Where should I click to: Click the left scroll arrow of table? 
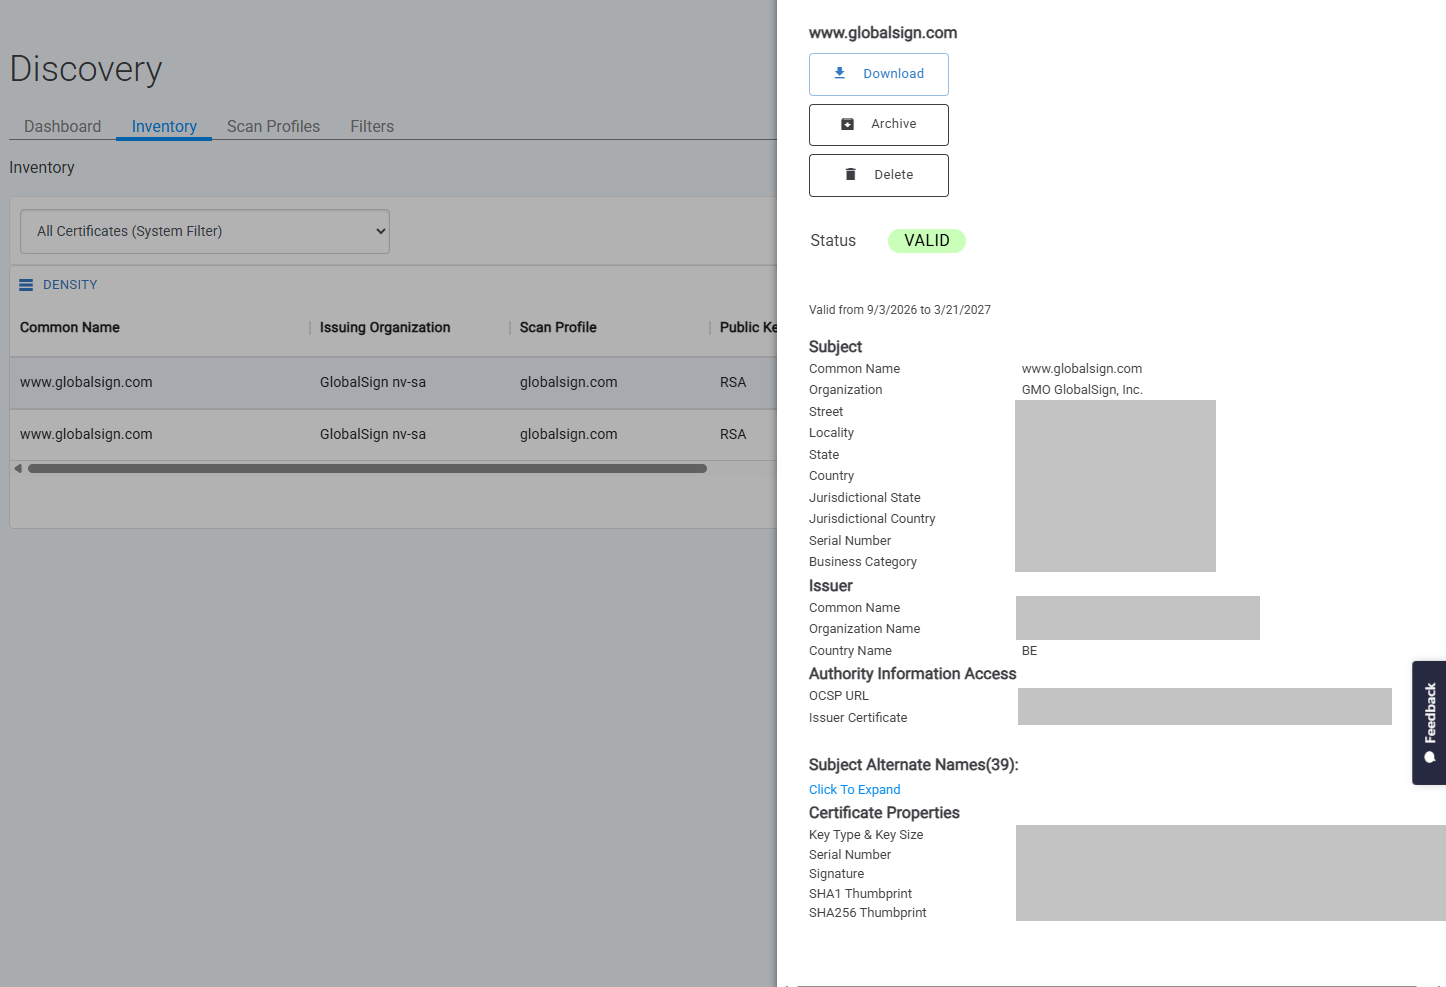[18, 468]
